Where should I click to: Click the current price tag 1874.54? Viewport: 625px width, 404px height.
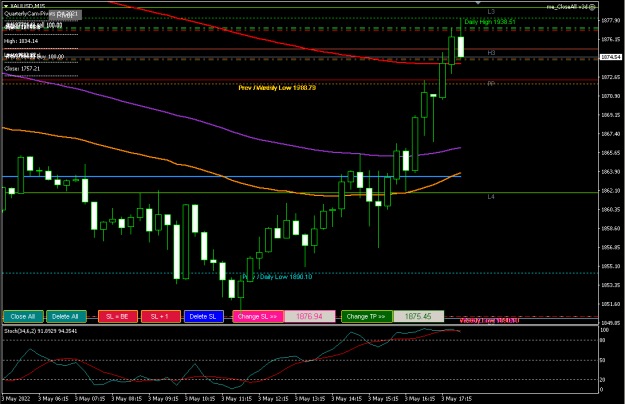(611, 57)
